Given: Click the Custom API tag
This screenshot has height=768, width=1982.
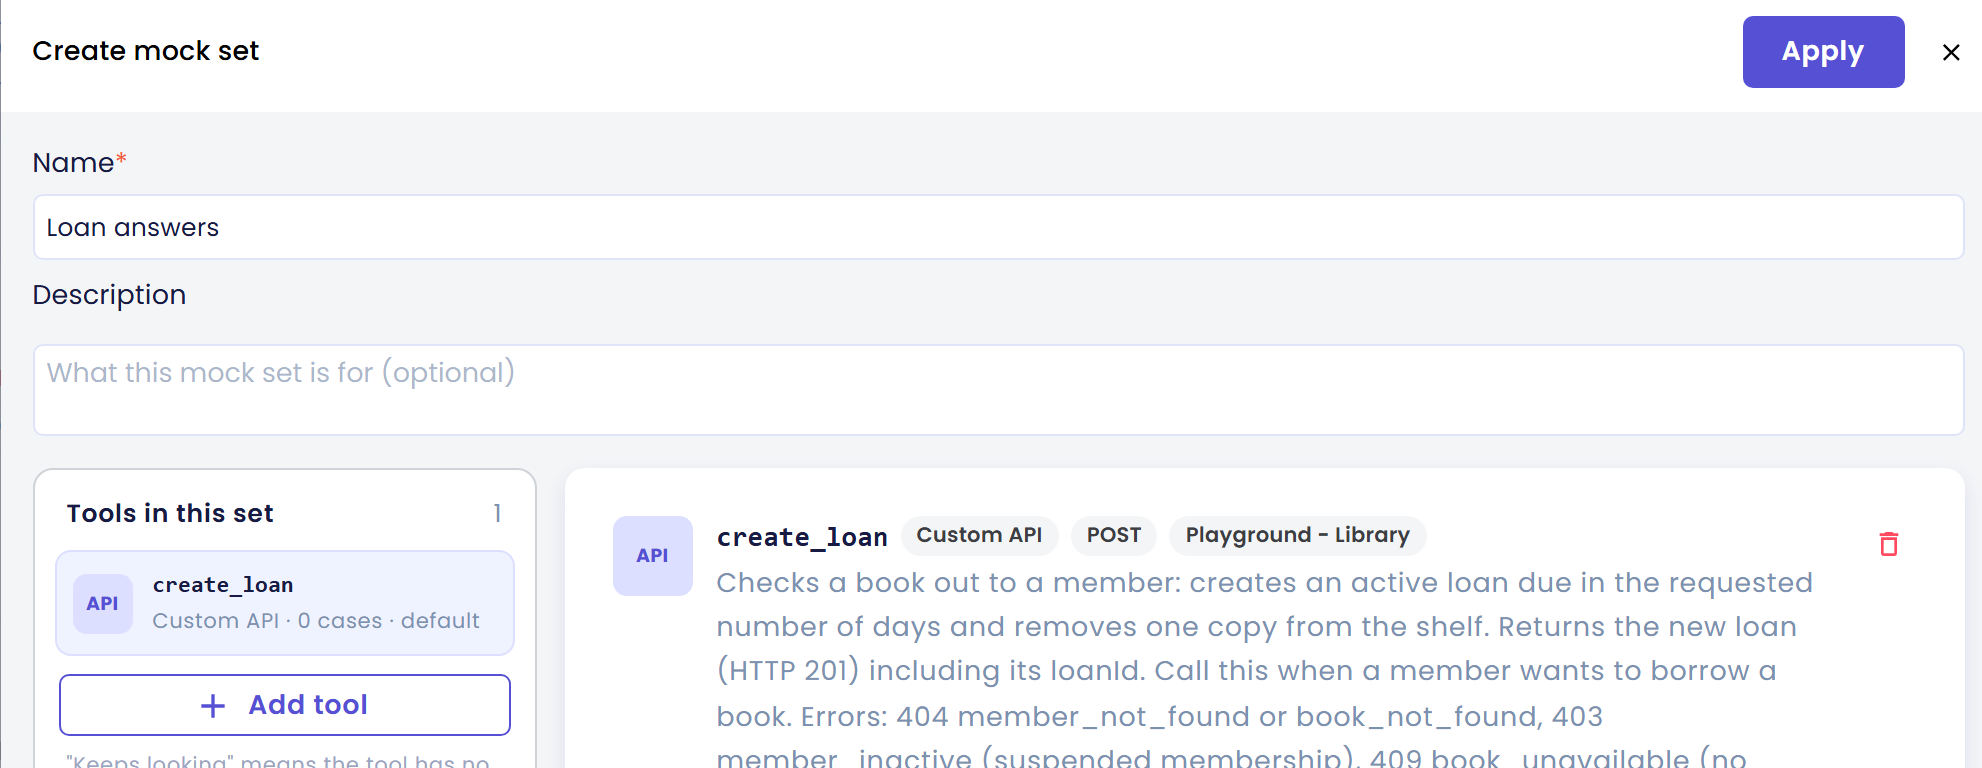Looking at the screenshot, I should pyautogui.click(x=979, y=536).
